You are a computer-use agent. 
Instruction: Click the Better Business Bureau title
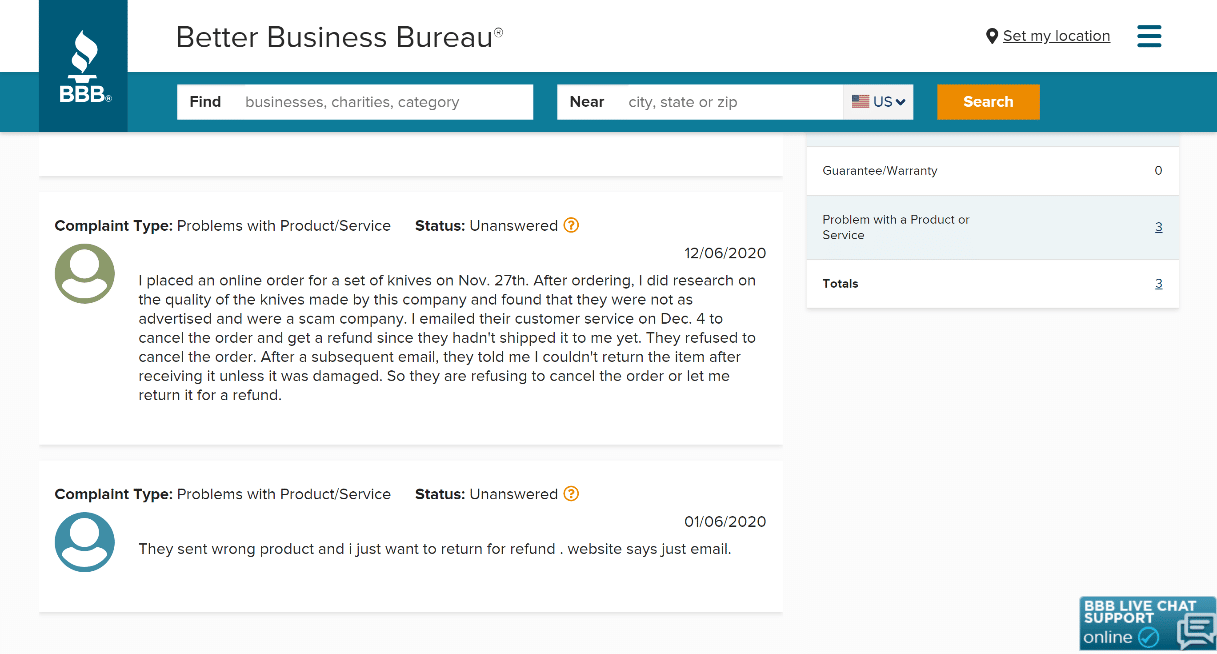tap(339, 37)
